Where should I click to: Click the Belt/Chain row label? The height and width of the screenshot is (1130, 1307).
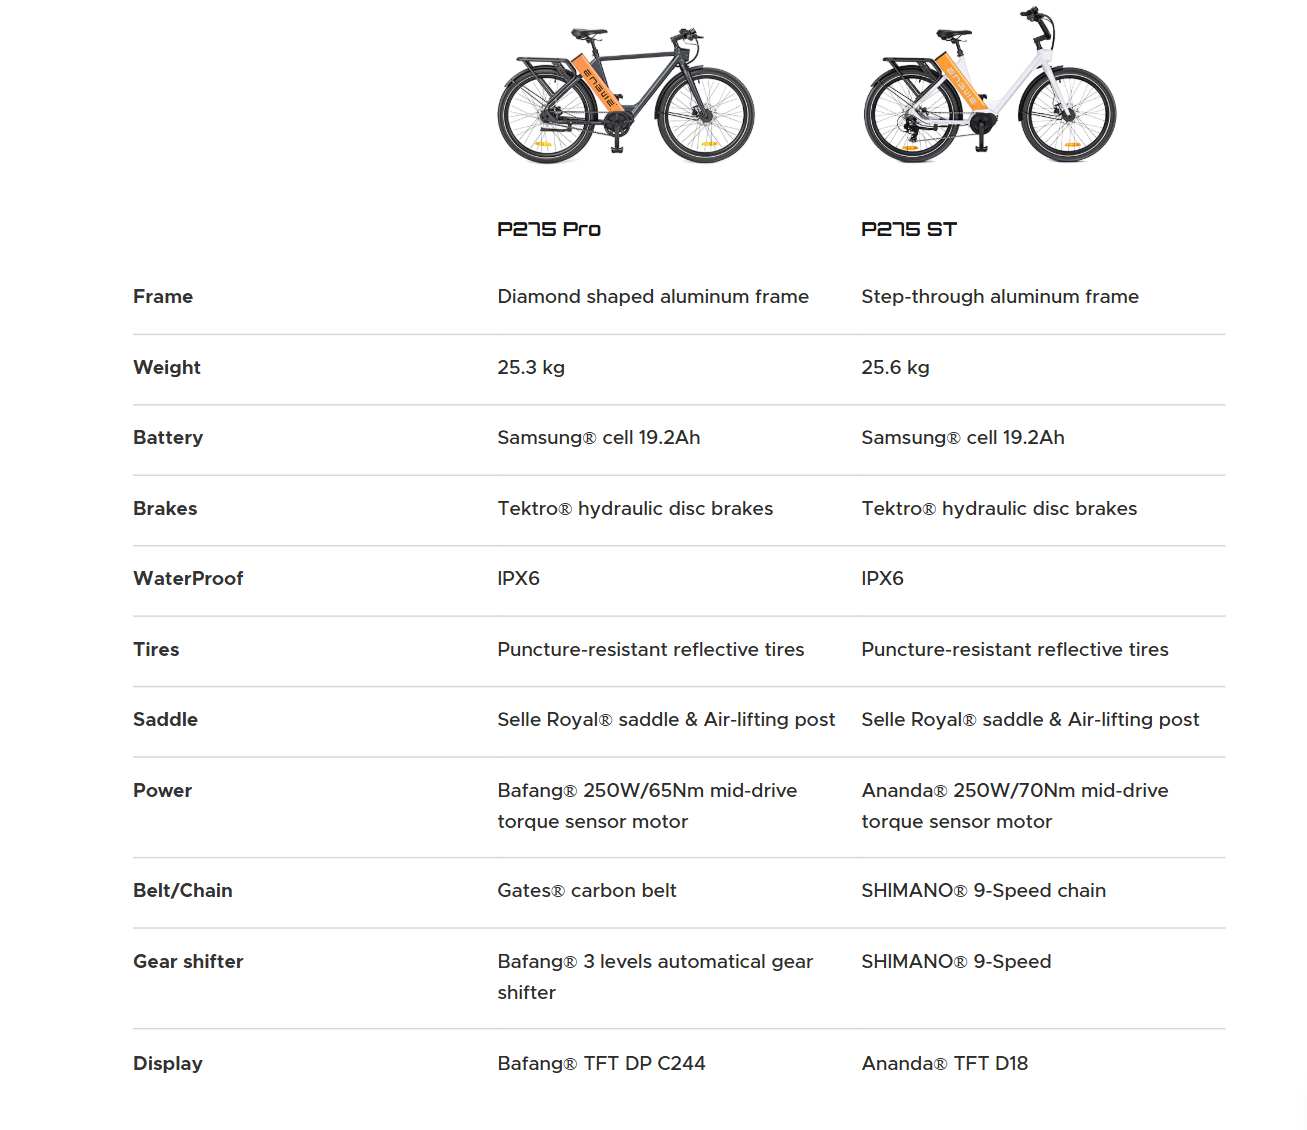click(182, 891)
